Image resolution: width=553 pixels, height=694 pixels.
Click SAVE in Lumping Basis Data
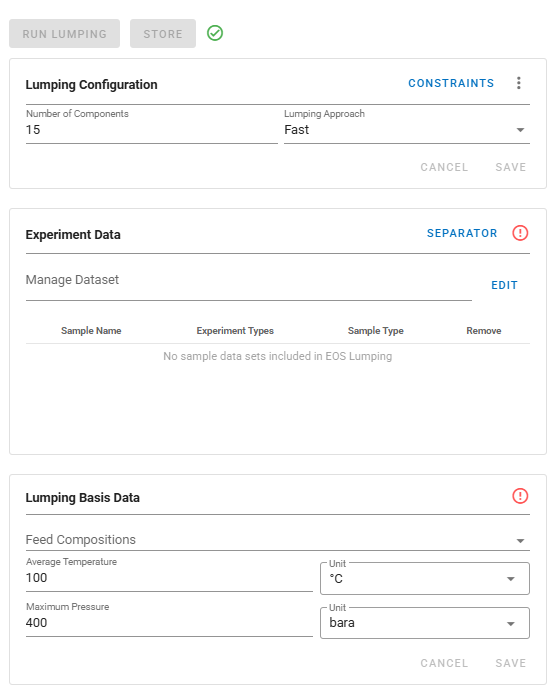(x=510, y=663)
